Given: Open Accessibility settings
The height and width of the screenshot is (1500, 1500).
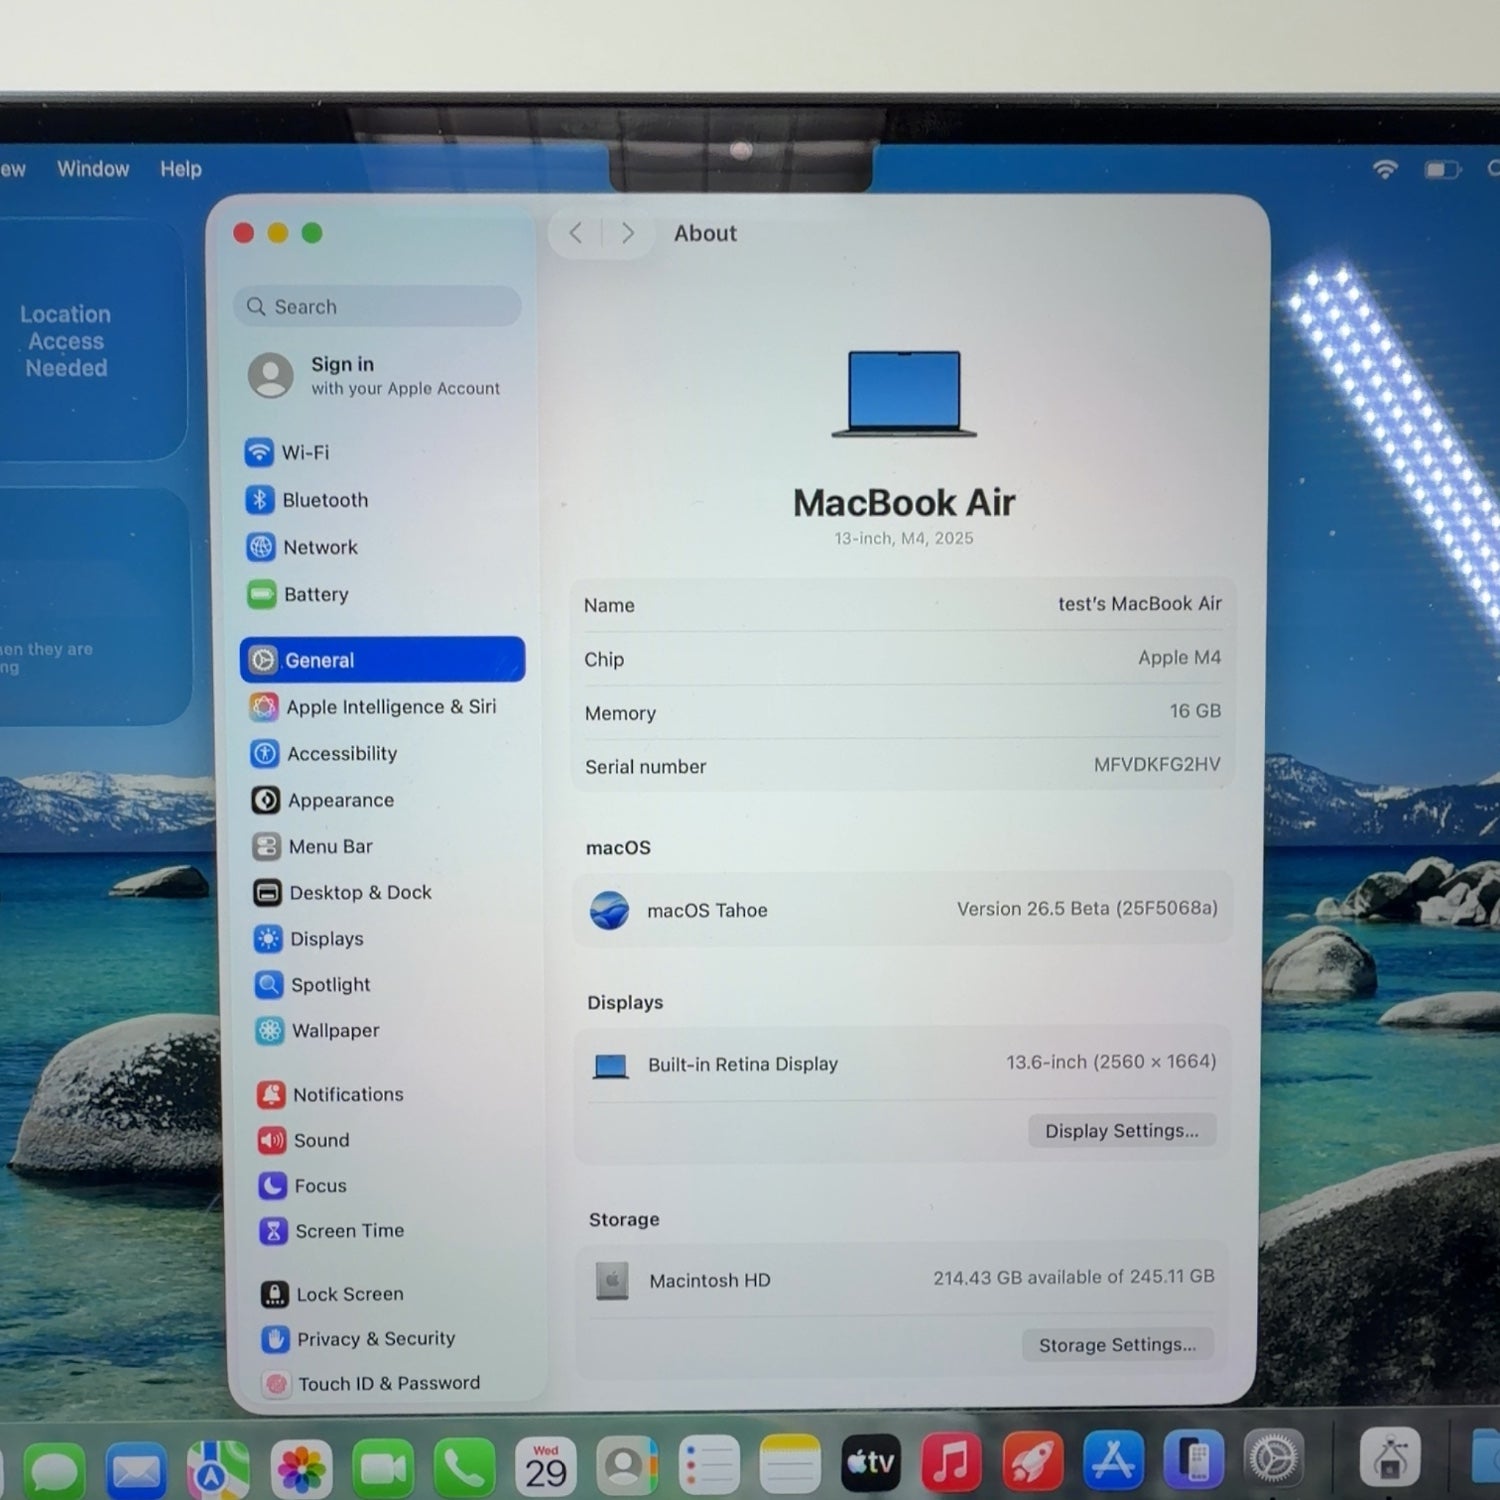Looking at the screenshot, I should pyautogui.click(x=386, y=754).
